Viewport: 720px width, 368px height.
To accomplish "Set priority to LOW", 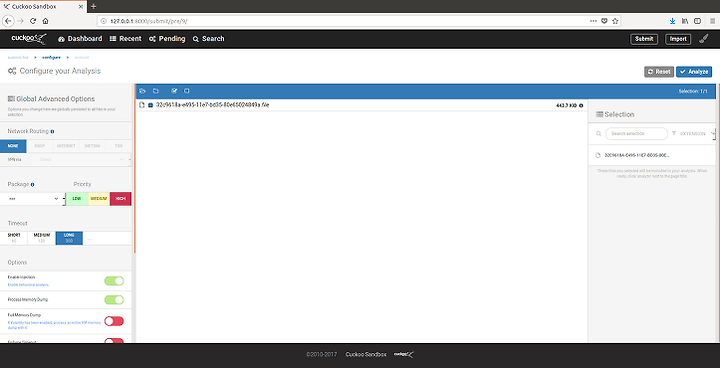I will coord(77,199).
